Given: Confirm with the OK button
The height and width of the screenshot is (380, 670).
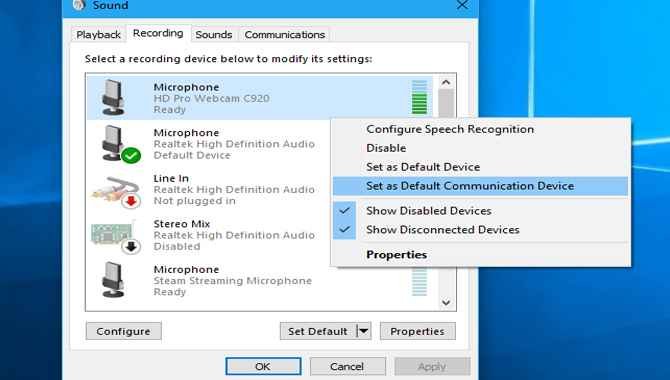Looking at the screenshot, I should pyautogui.click(x=263, y=366).
